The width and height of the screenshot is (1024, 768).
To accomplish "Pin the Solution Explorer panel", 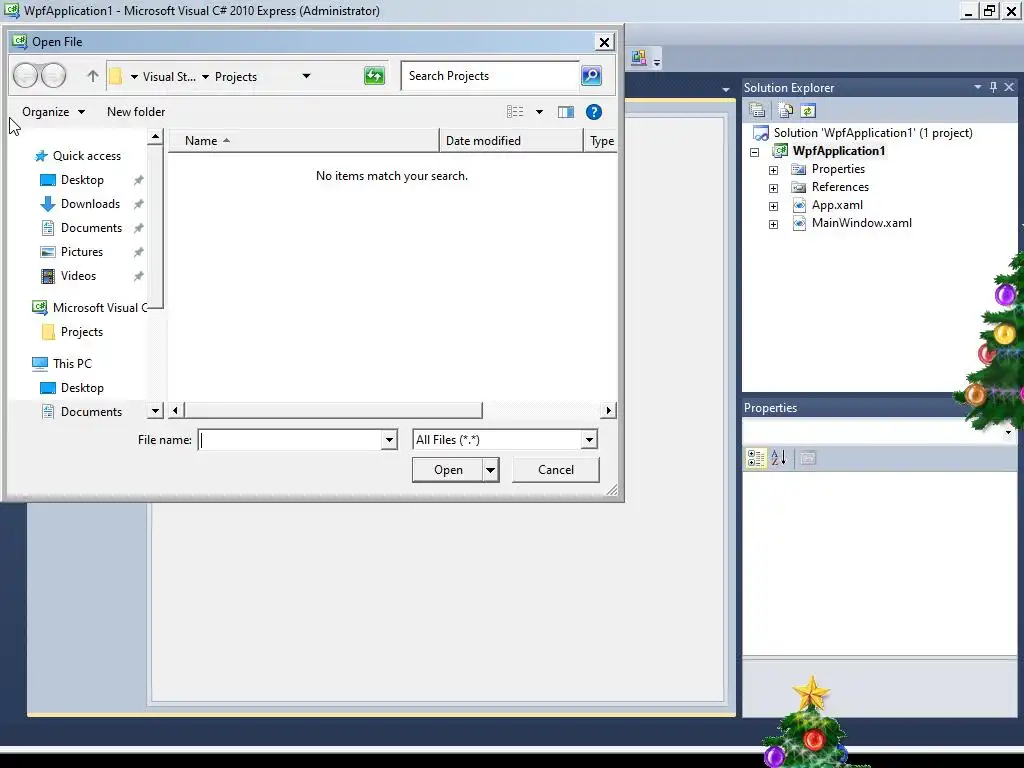I will point(993,87).
